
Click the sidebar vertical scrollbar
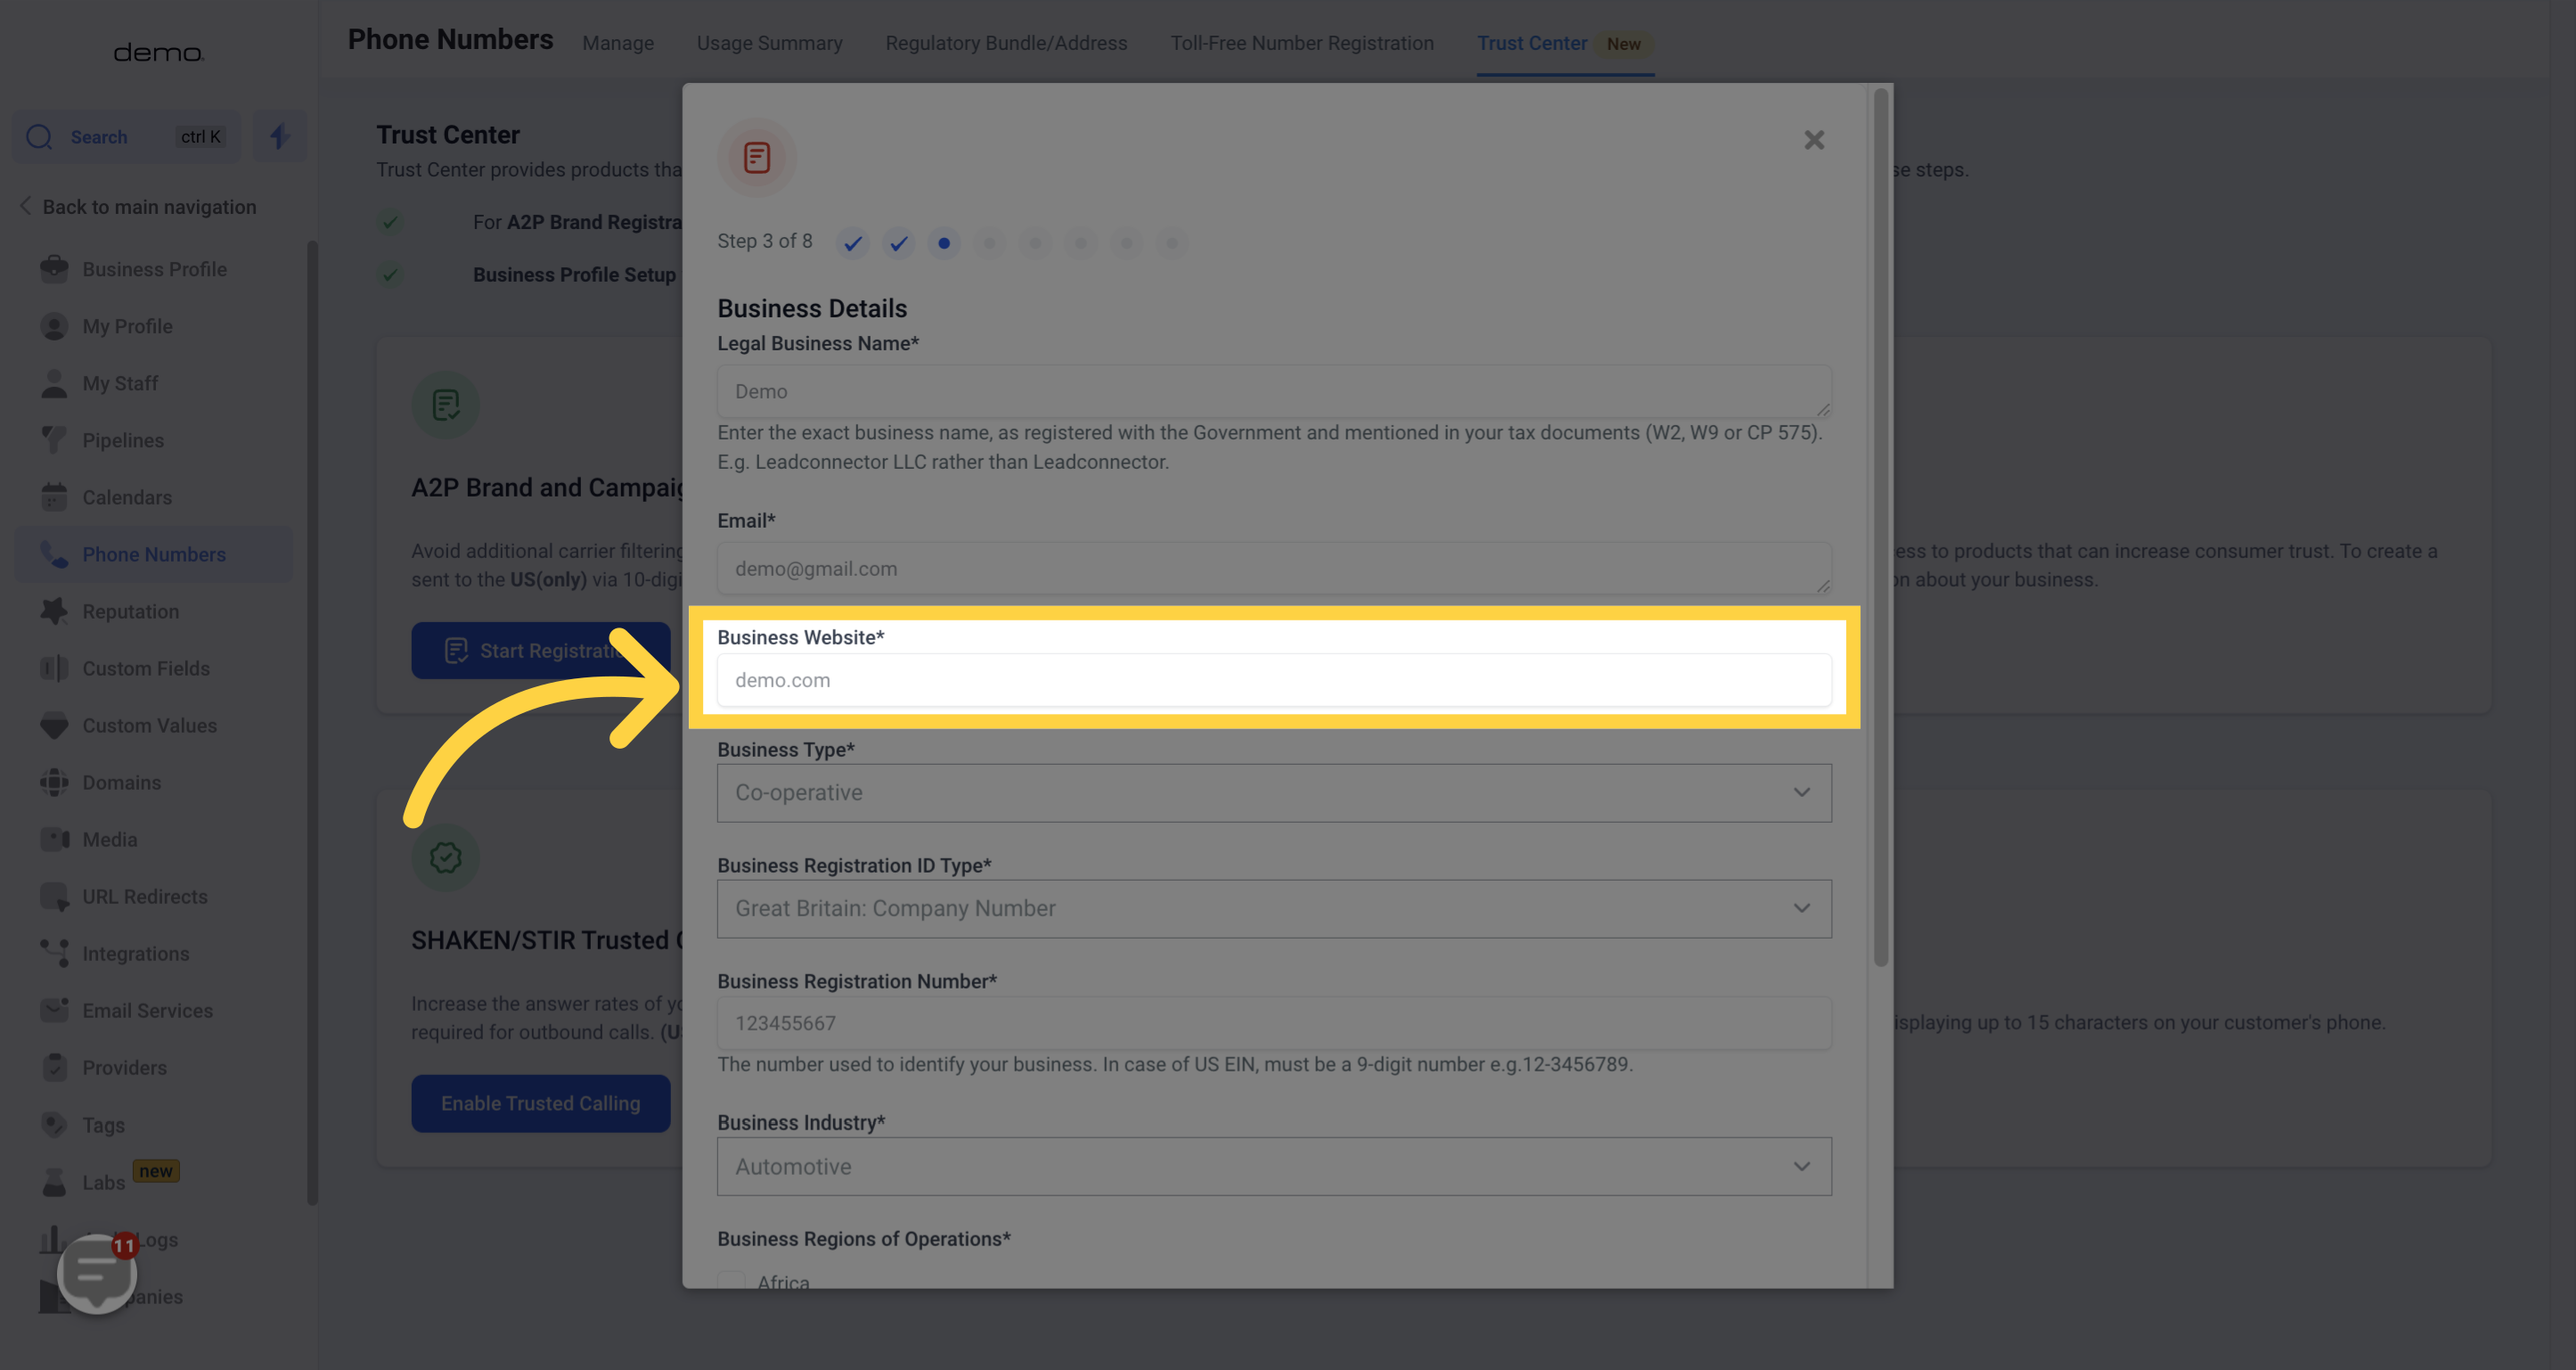click(312, 722)
